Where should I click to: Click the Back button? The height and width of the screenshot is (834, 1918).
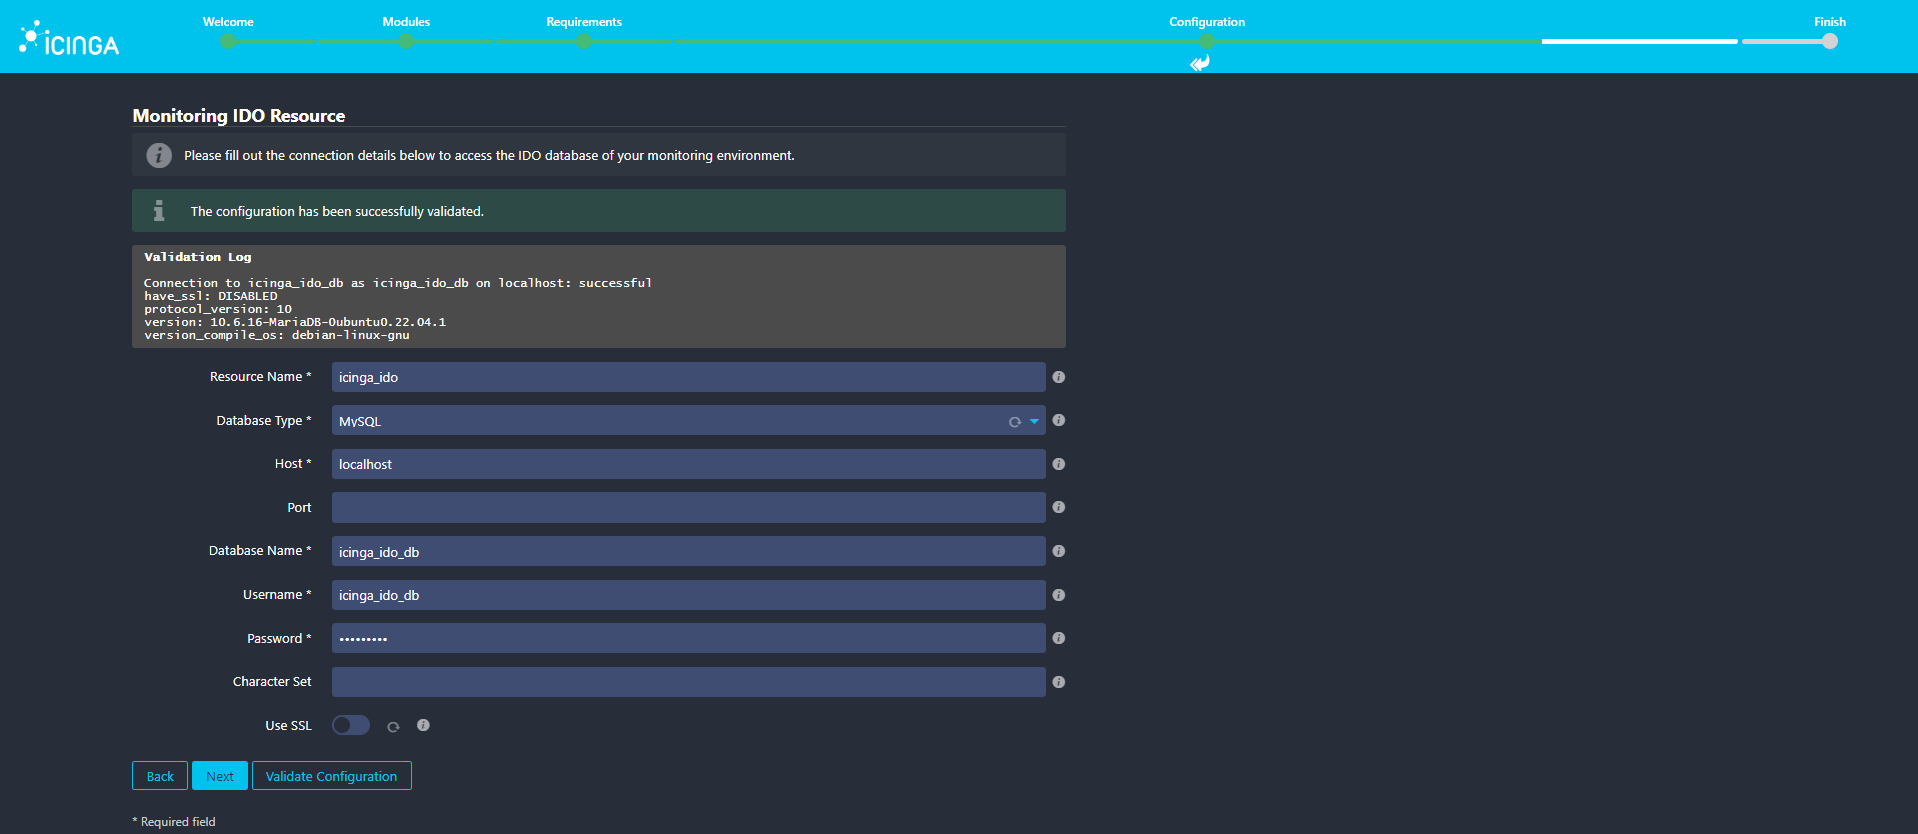160,776
